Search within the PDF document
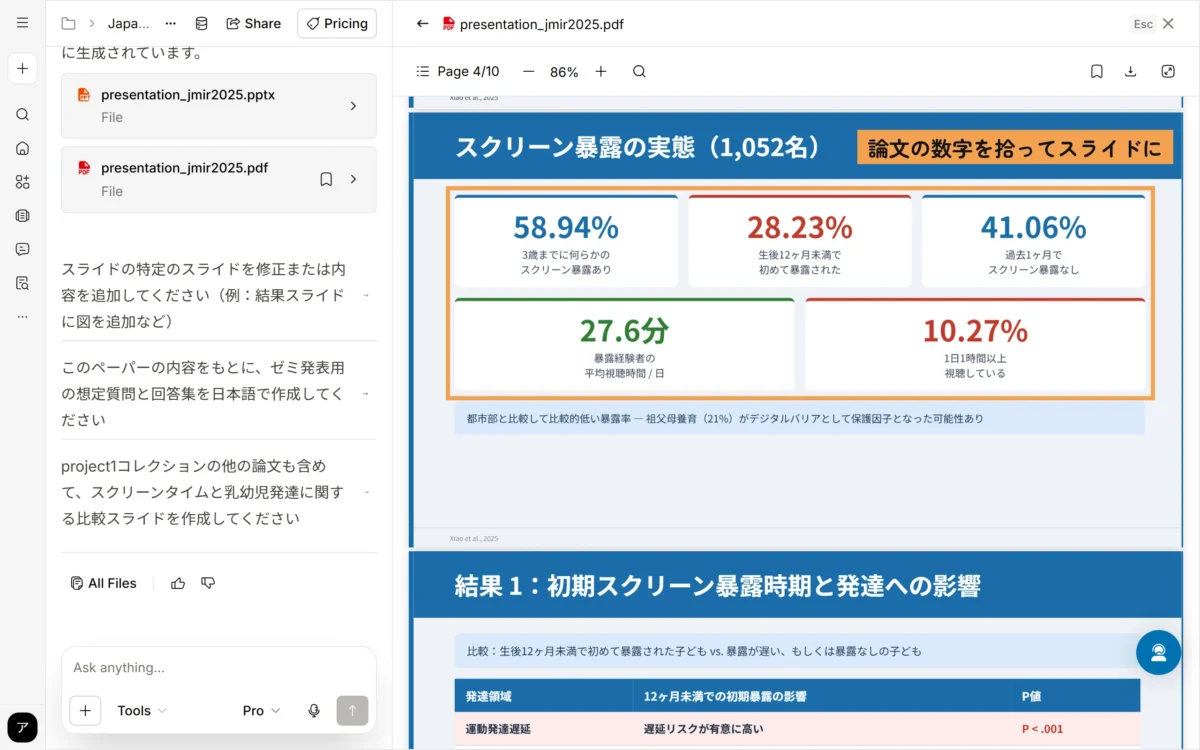1200x750 pixels. [x=639, y=71]
